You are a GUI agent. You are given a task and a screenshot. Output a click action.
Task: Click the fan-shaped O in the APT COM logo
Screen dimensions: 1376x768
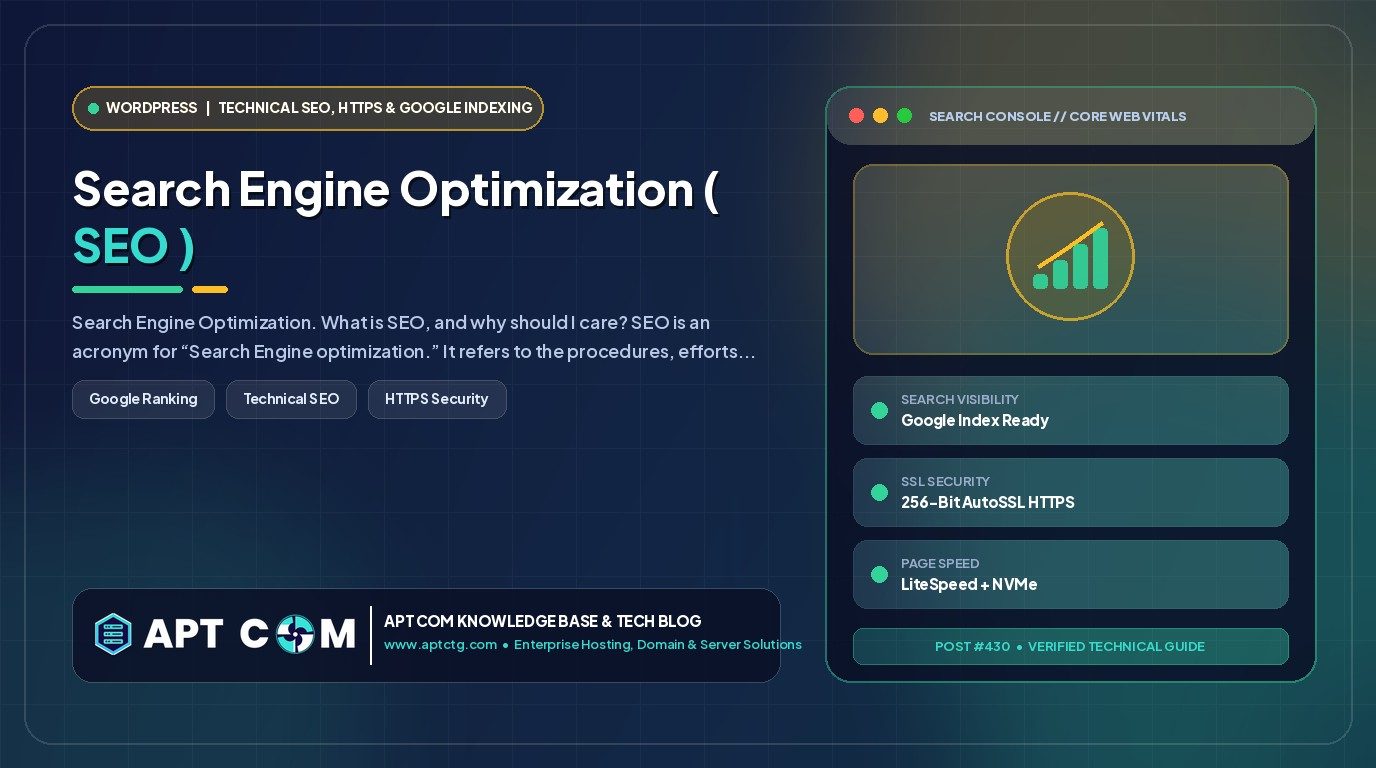pyautogui.click(x=296, y=633)
